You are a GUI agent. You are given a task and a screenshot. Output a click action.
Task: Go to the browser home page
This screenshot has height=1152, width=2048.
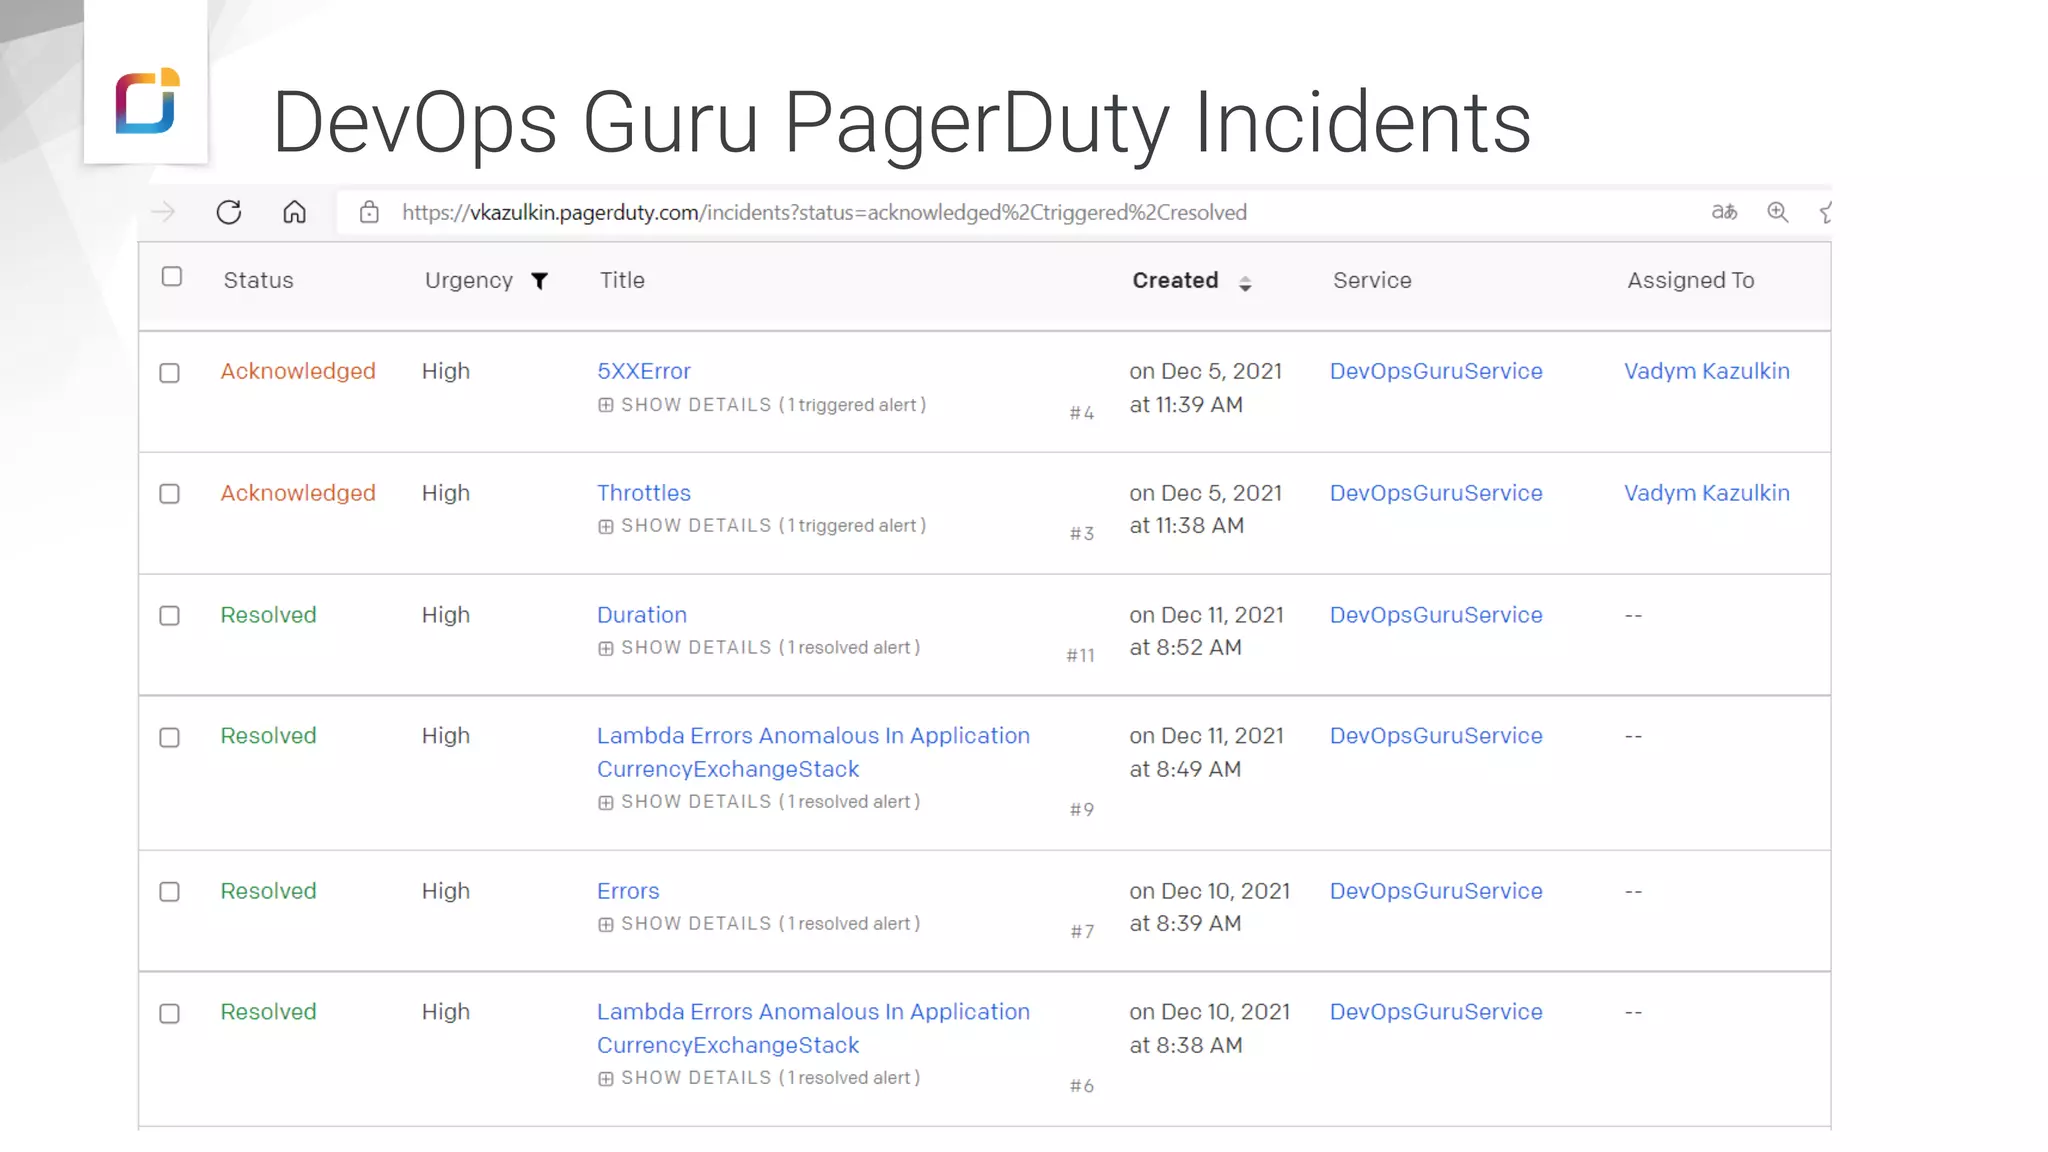(x=294, y=212)
